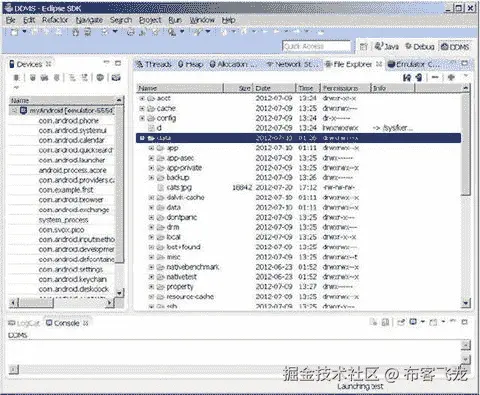Screen dimensions: 480x395
Task: Switch to the Allocation Tracker tab
Action: (233, 64)
